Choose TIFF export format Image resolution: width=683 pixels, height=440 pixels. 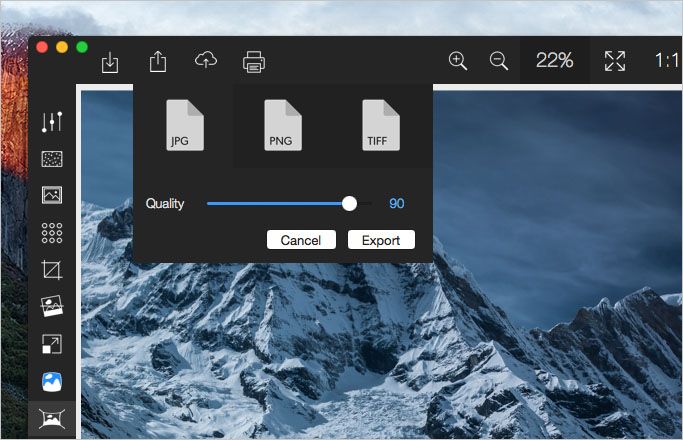[381, 125]
